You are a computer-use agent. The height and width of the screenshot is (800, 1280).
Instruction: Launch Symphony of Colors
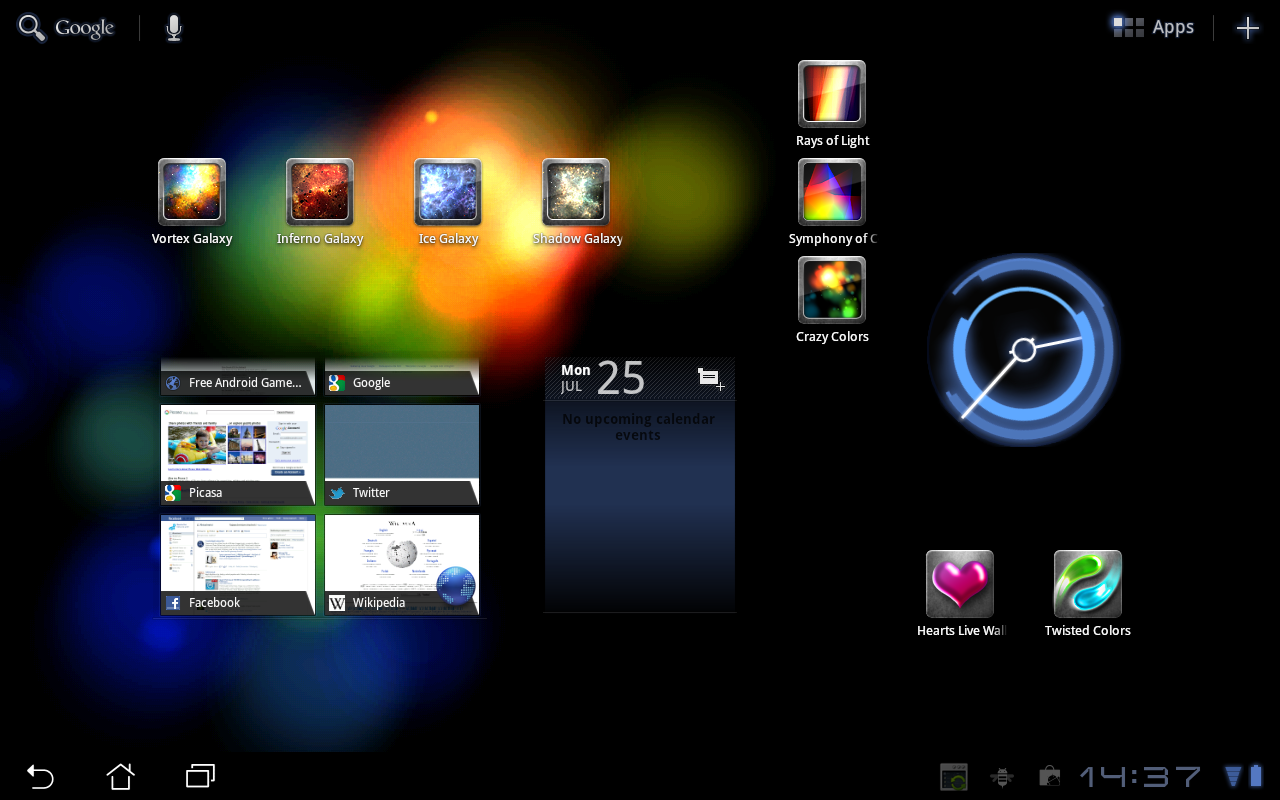pos(831,190)
